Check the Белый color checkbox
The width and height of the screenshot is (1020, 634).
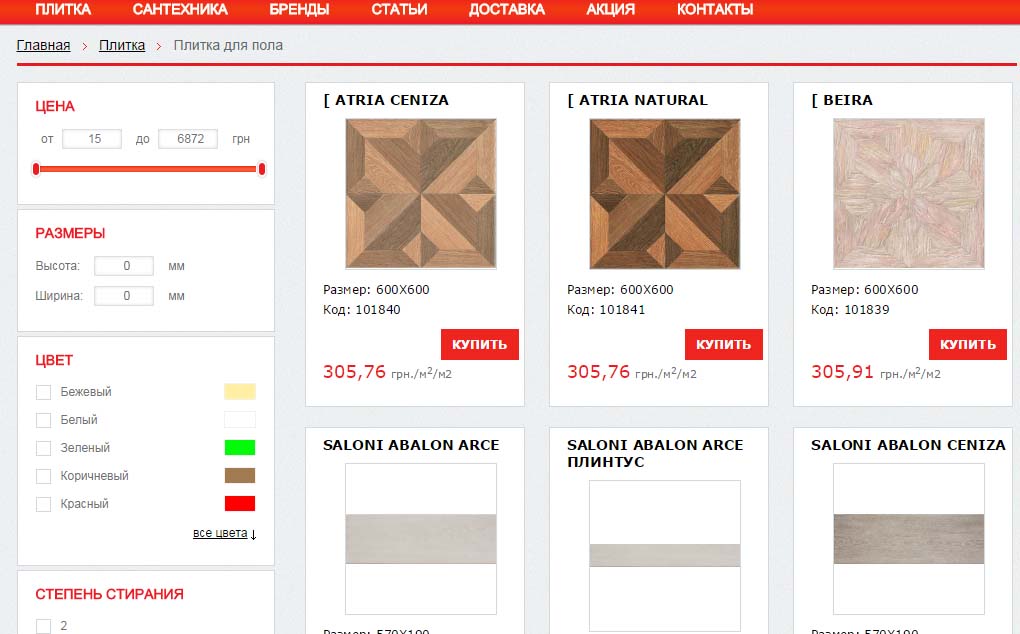point(44,420)
